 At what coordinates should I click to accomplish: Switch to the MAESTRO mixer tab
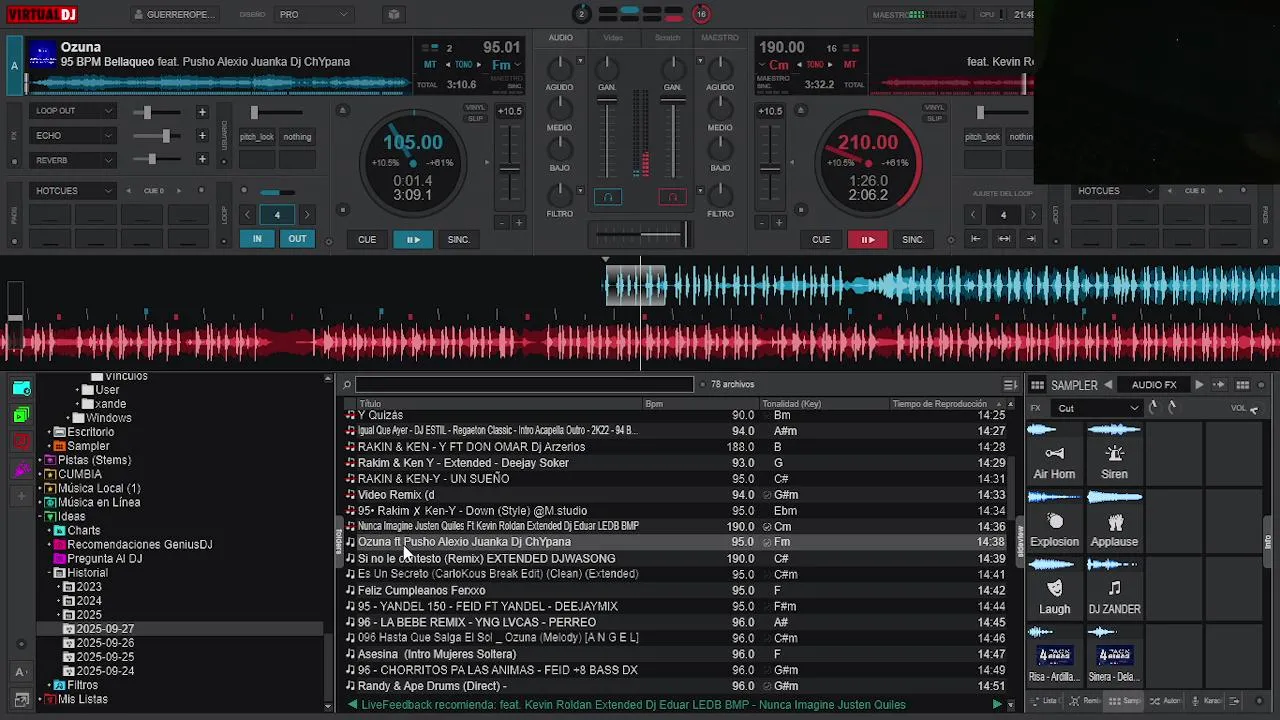[x=720, y=37]
